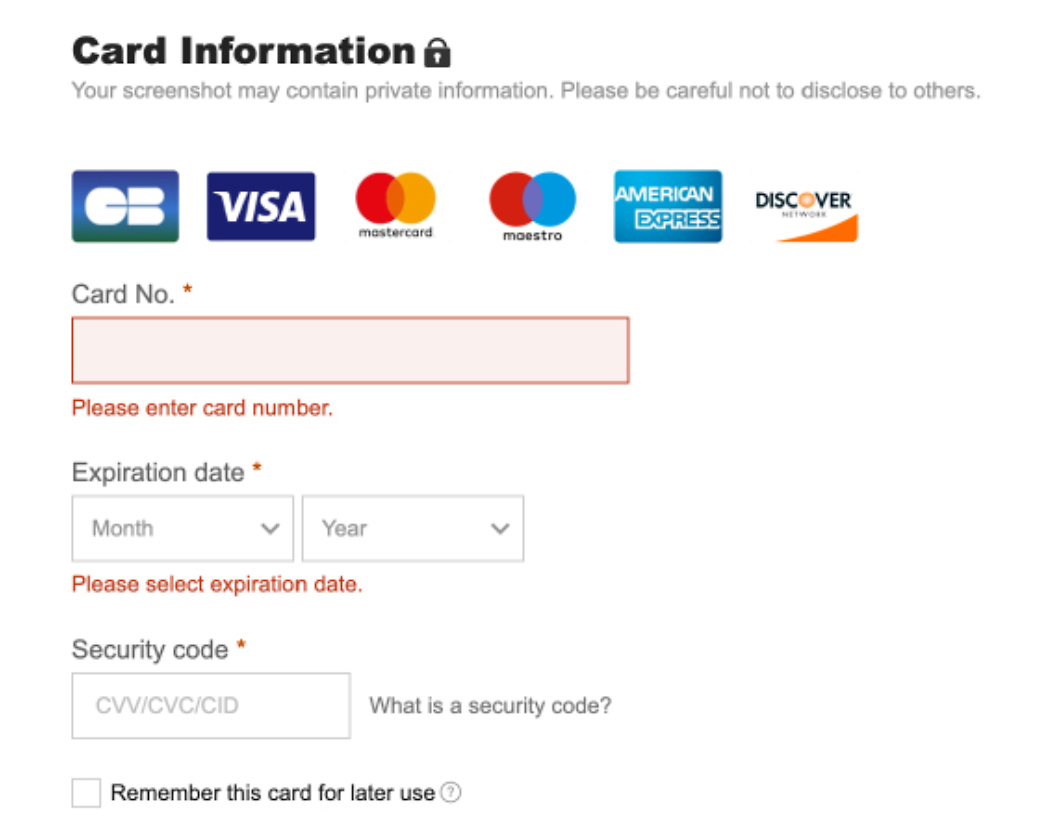Pick the Mastercard logo
This screenshot has width=1056, height=840.
[x=396, y=206]
